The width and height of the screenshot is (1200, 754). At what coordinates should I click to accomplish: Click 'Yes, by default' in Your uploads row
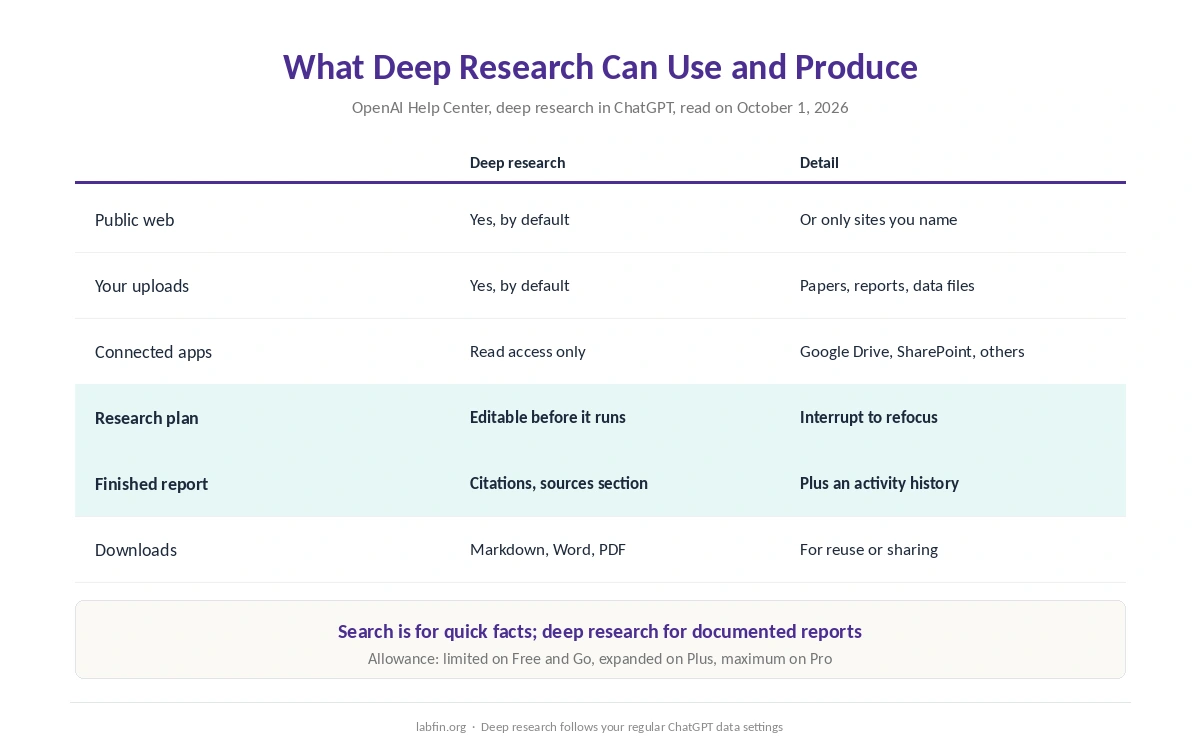point(519,285)
